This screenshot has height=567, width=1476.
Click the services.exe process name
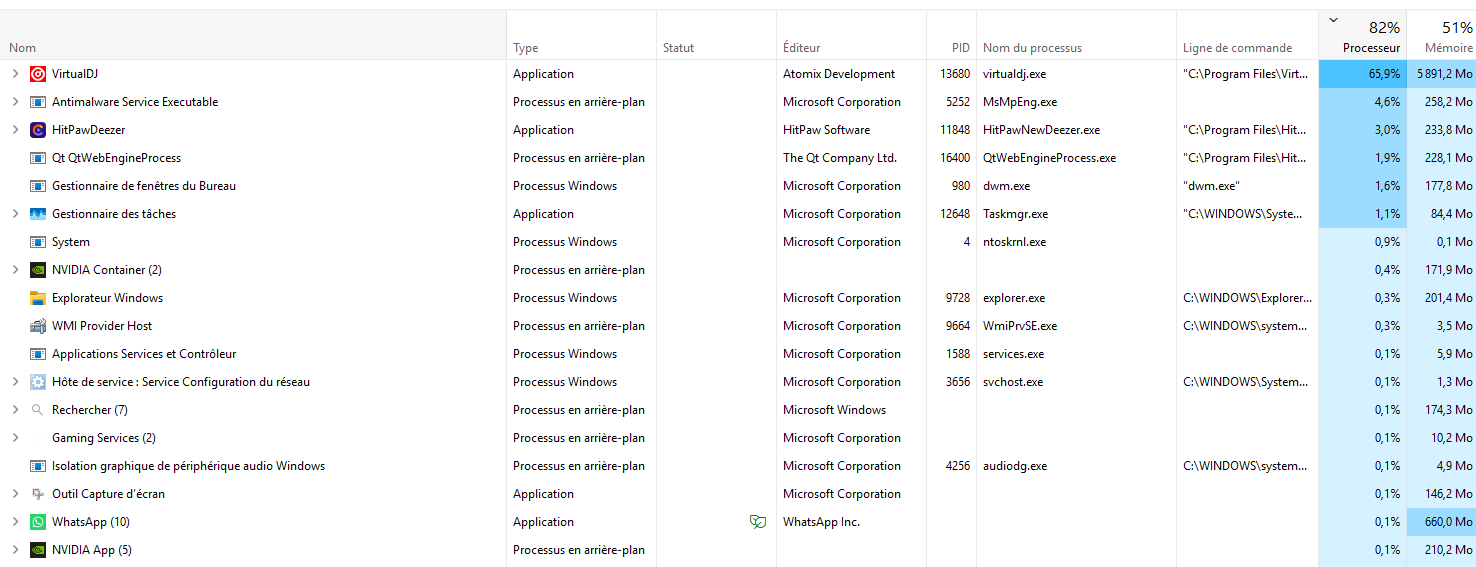[1013, 354]
